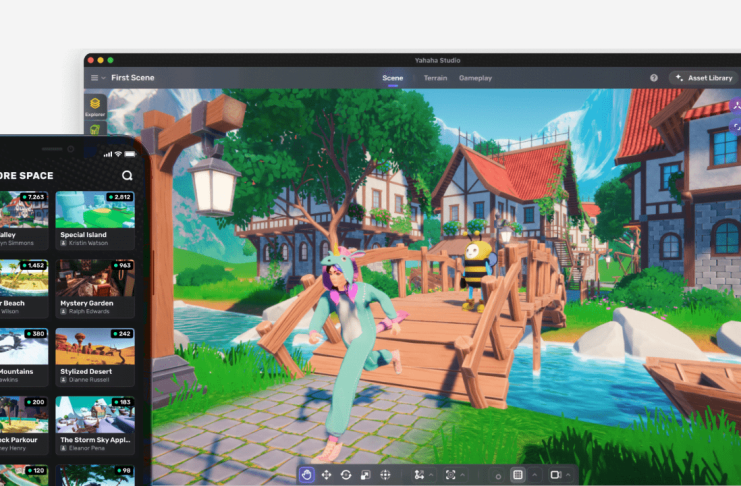Viewport: 741px width, 486px height.
Task: Click author name Dianne Russell
Action: click(x=89, y=380)
